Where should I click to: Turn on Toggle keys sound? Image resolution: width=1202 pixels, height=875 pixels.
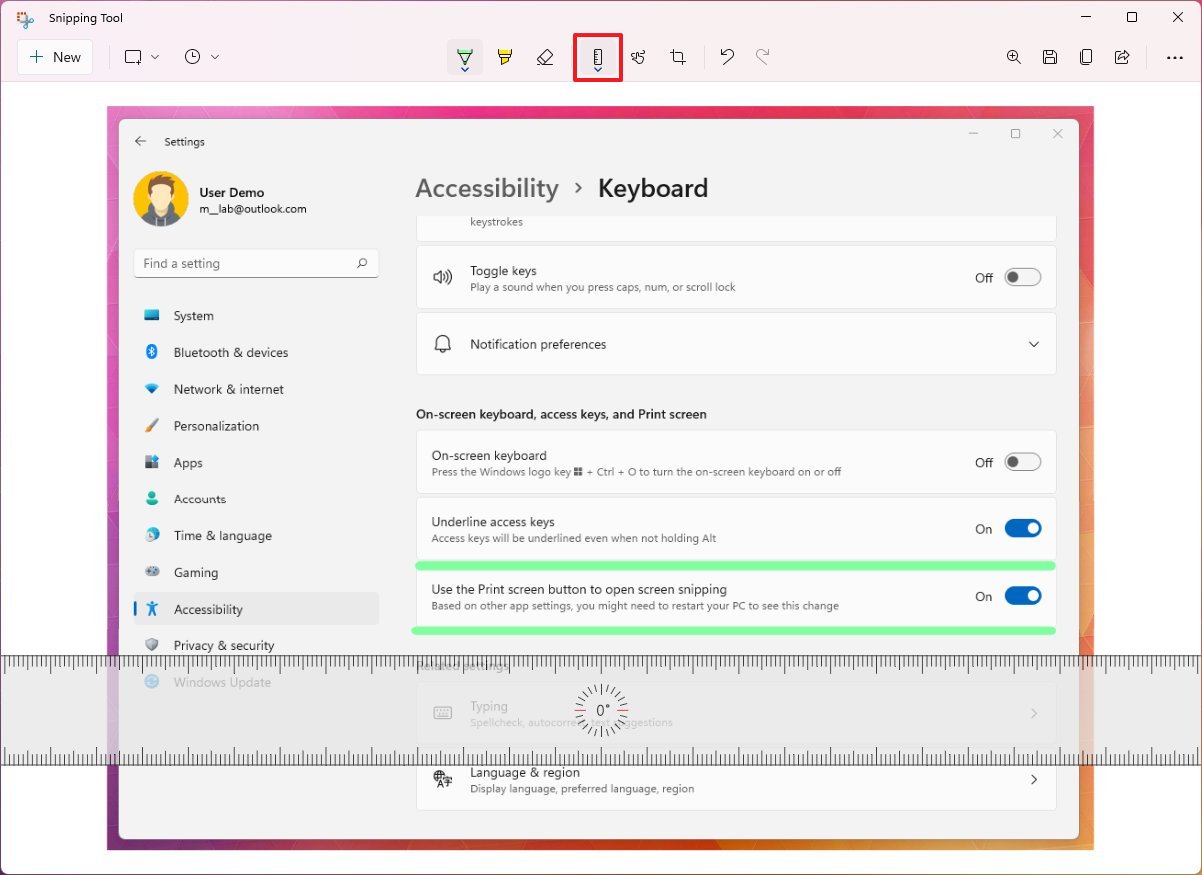[x=1022, y=277]
